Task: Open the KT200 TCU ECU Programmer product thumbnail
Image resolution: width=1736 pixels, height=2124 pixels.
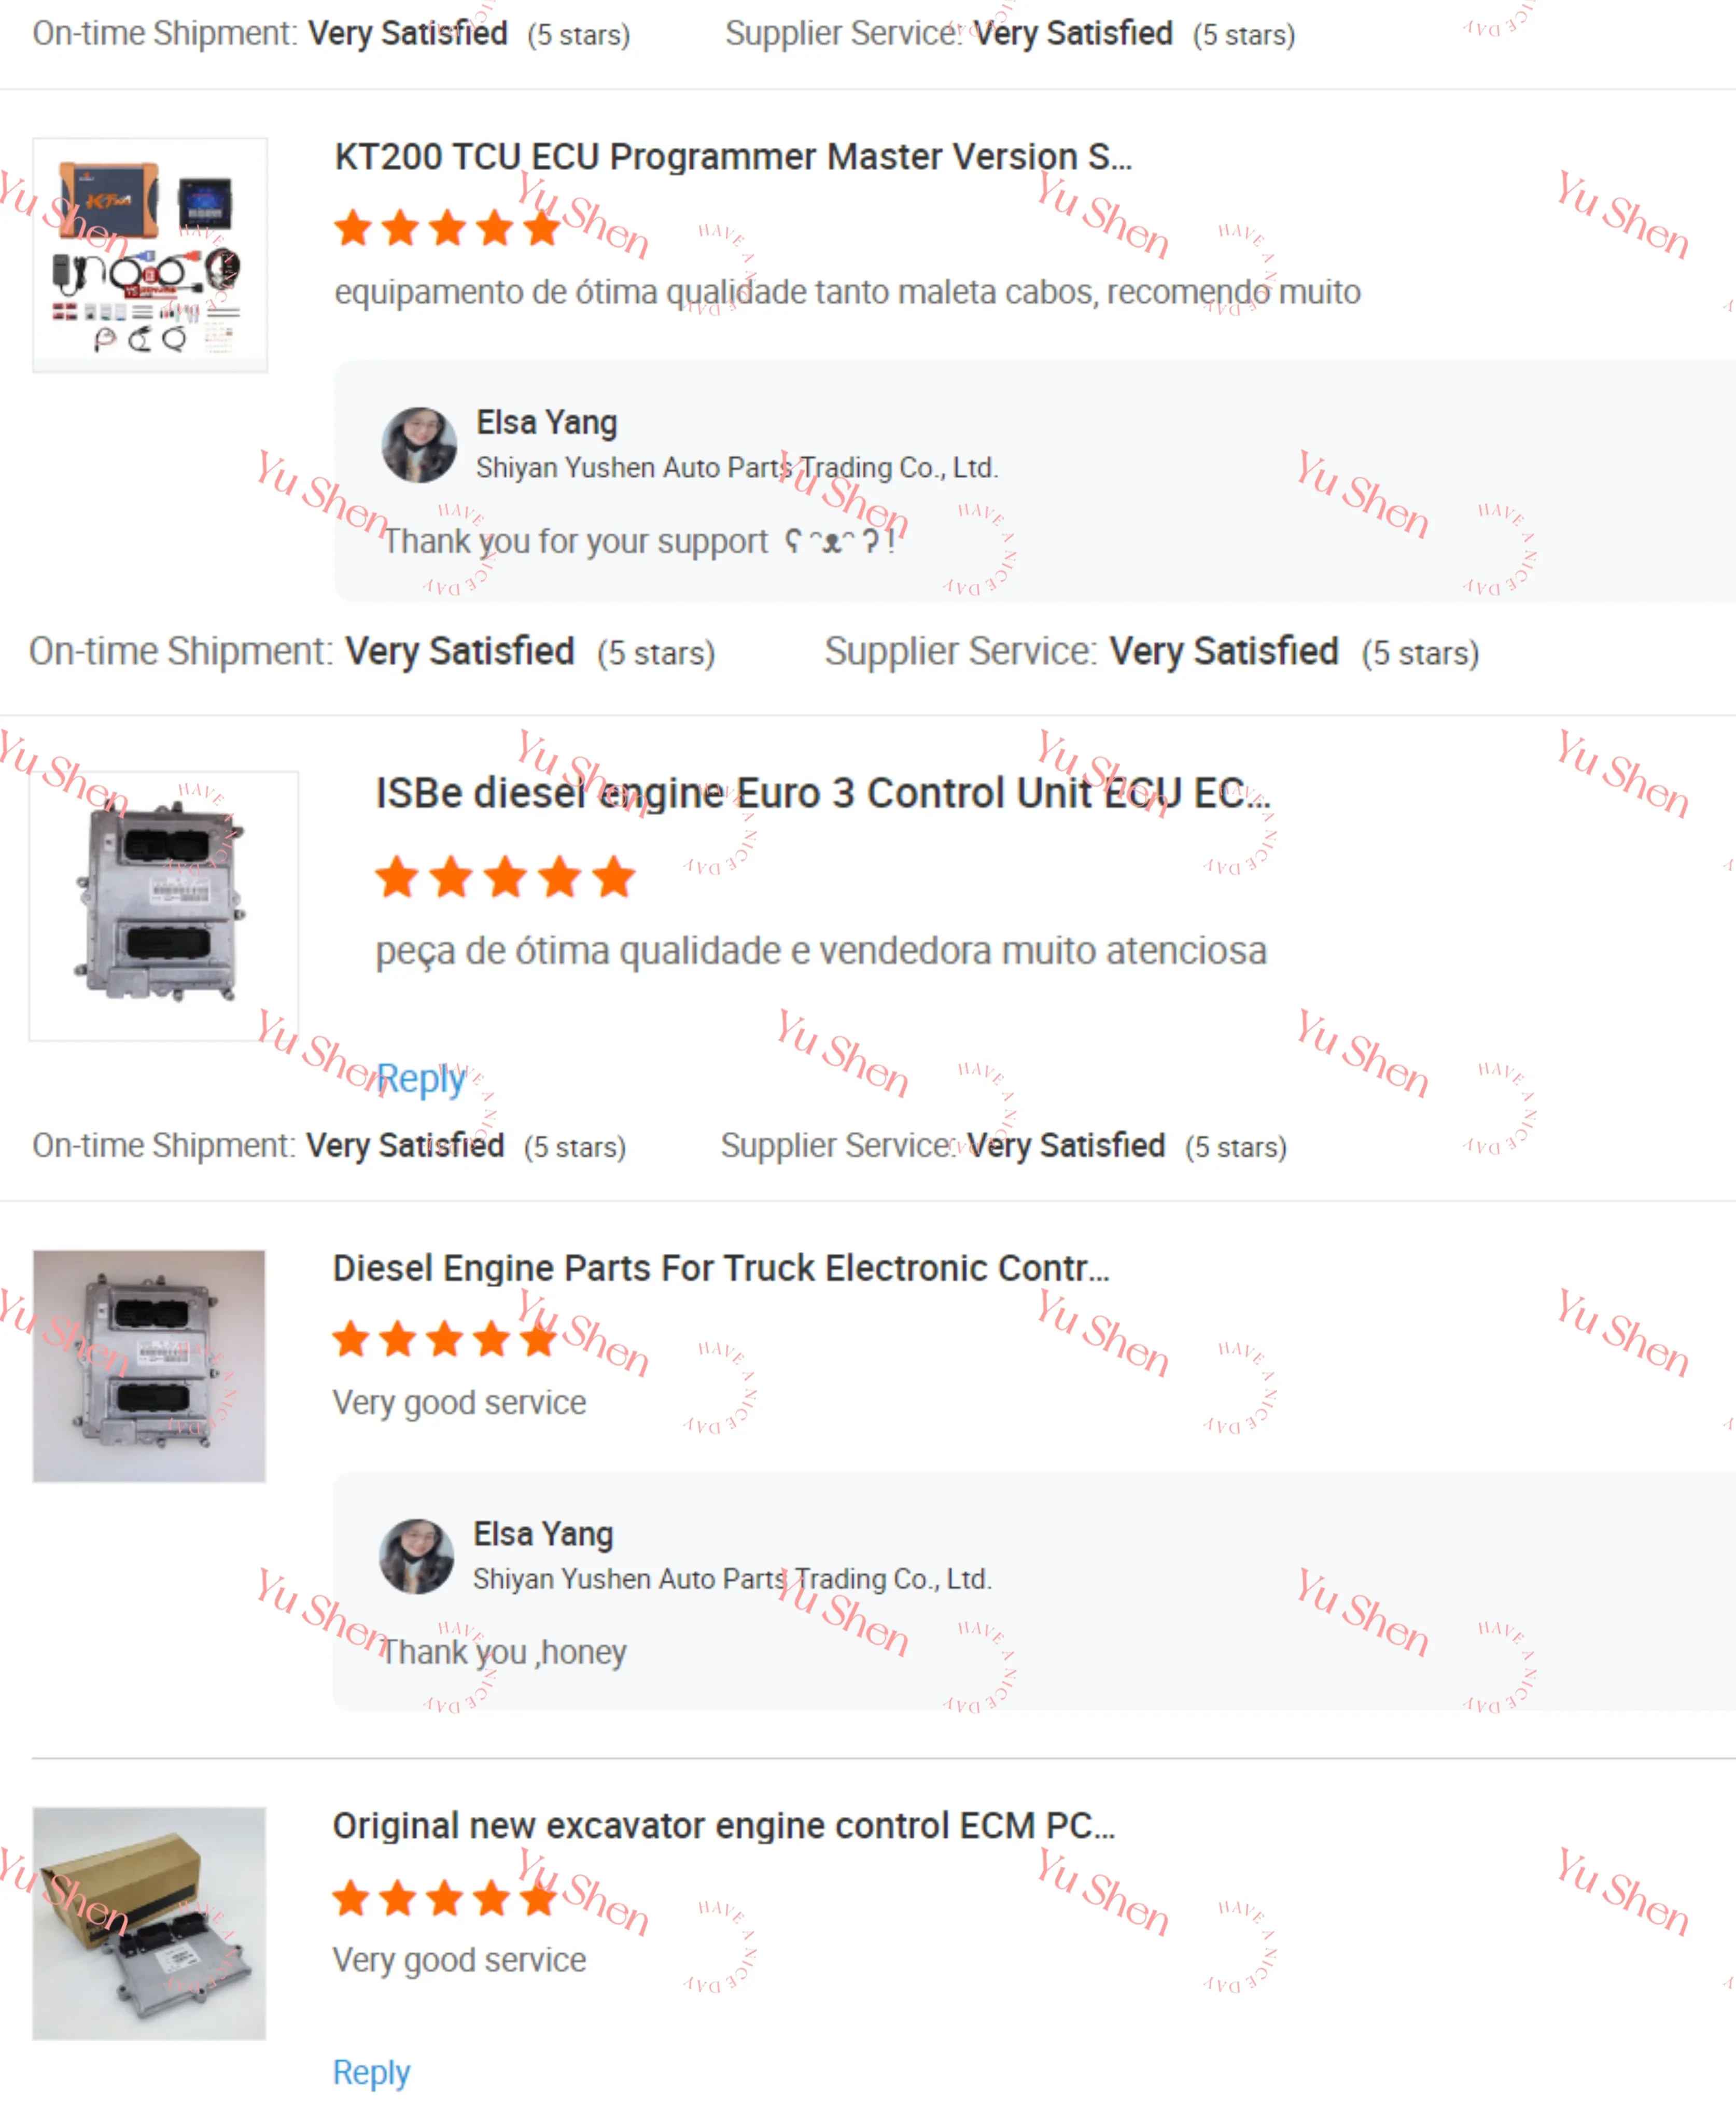Action: click(150, 255)
